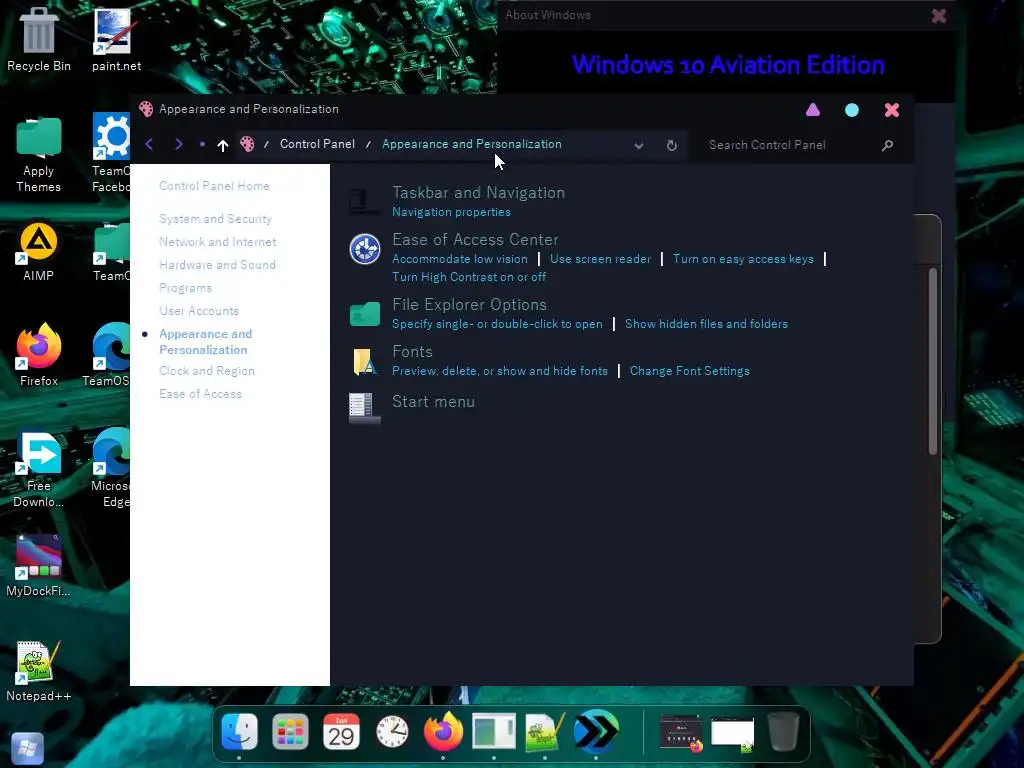The width and height of the screenshot is (1024, 768).
Task: Open Finder from the dock
Action: tap(239, 731)
